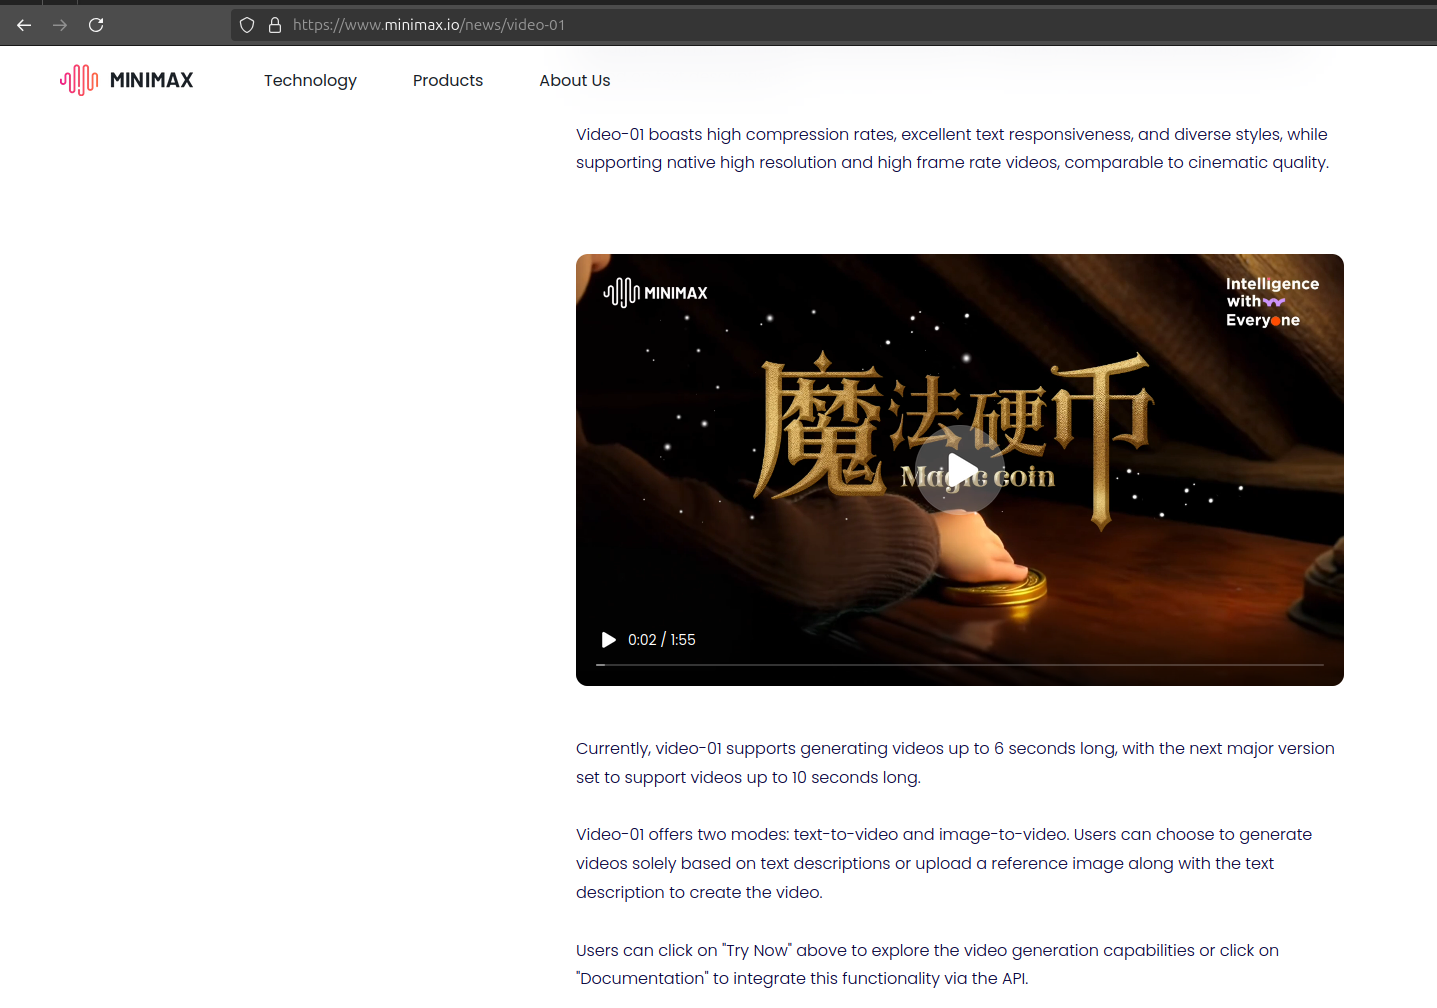Viewport: 1437px width, 1008px height.
Task: Open the About Us menu
Action: pos(575,81)
